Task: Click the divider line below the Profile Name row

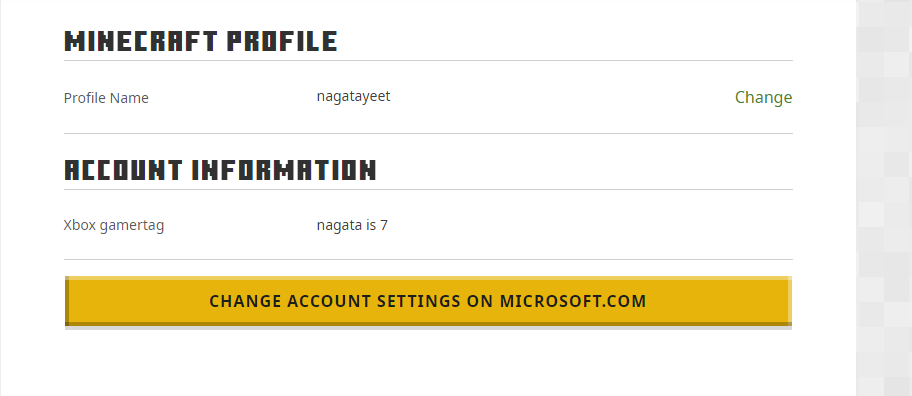Action: (x=428, y=134)
